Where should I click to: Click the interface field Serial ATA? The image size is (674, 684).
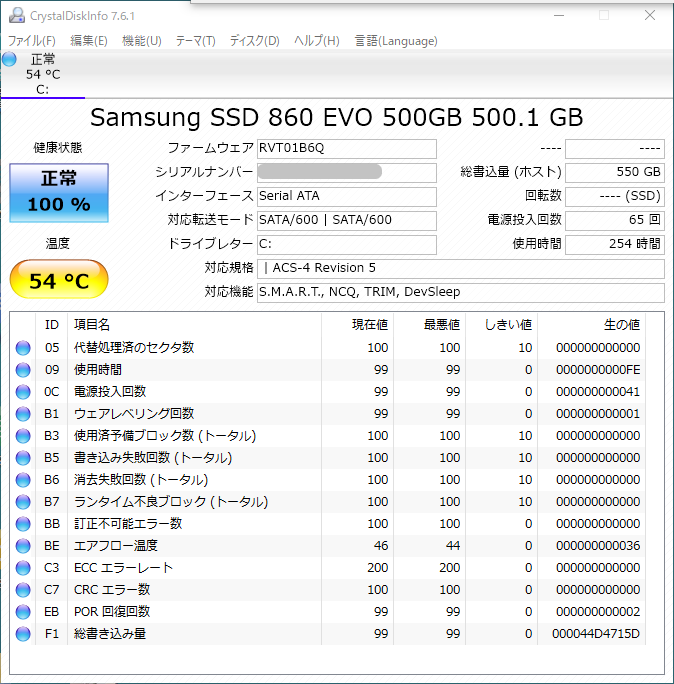coord(347,196)
